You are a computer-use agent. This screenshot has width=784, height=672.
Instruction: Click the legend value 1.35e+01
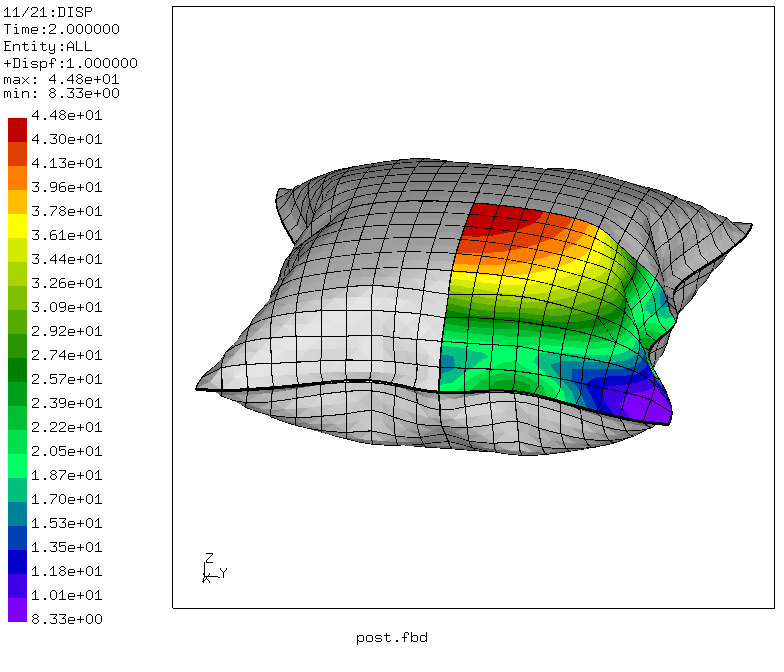[x=66, y=548]
